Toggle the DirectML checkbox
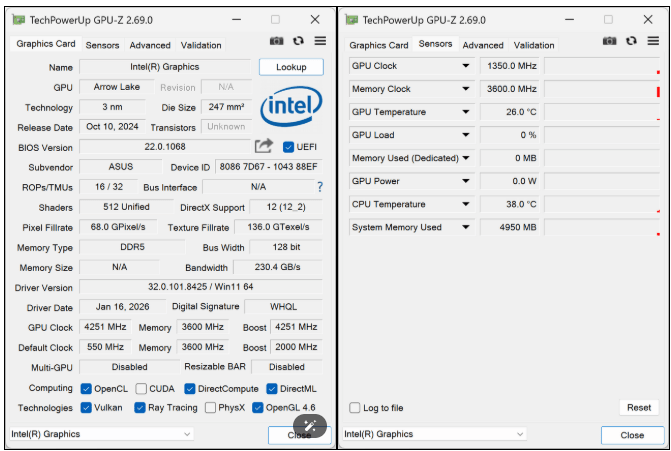The height and width of the screenshot is (451, 671). coord(272,389)
